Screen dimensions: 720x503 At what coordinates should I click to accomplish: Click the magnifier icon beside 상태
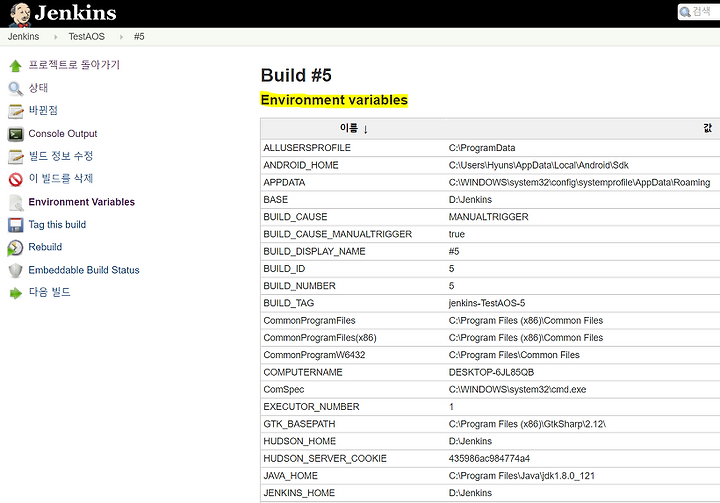15,89
